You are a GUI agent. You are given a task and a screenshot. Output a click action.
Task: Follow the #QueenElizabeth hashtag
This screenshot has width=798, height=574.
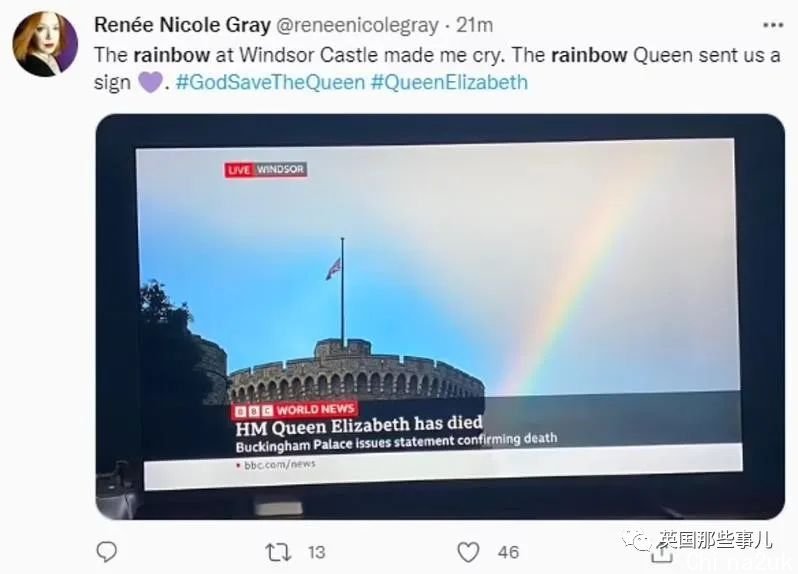coord(449,82)
